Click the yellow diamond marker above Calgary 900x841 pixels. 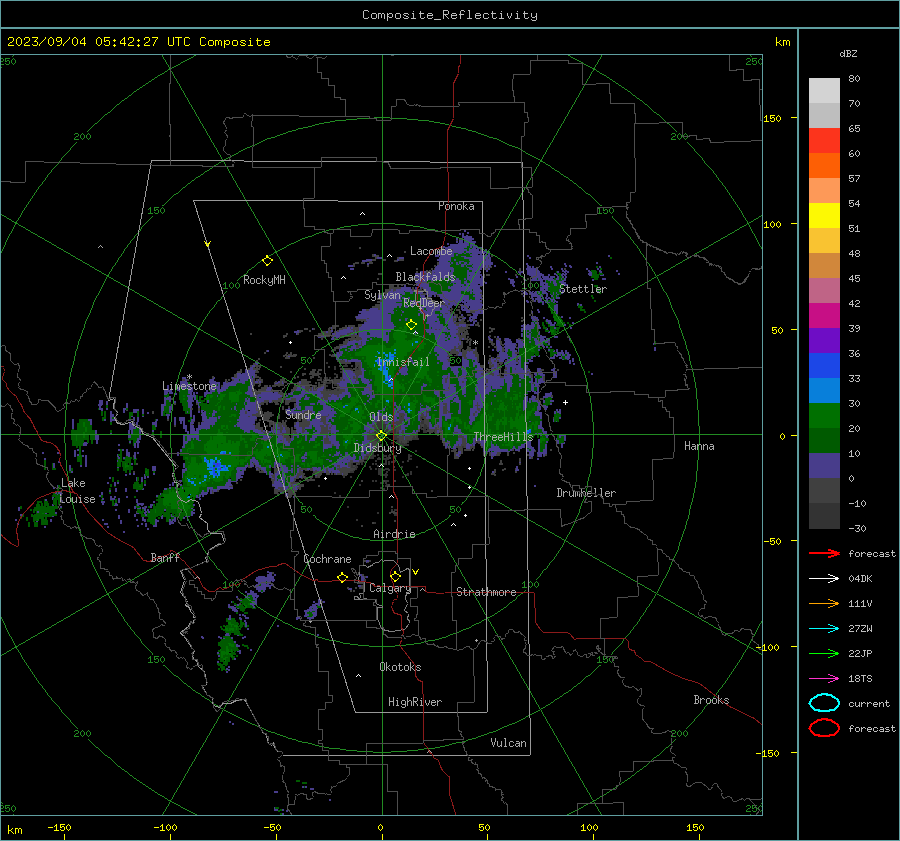pyautogui.click(x=395, y=576)
